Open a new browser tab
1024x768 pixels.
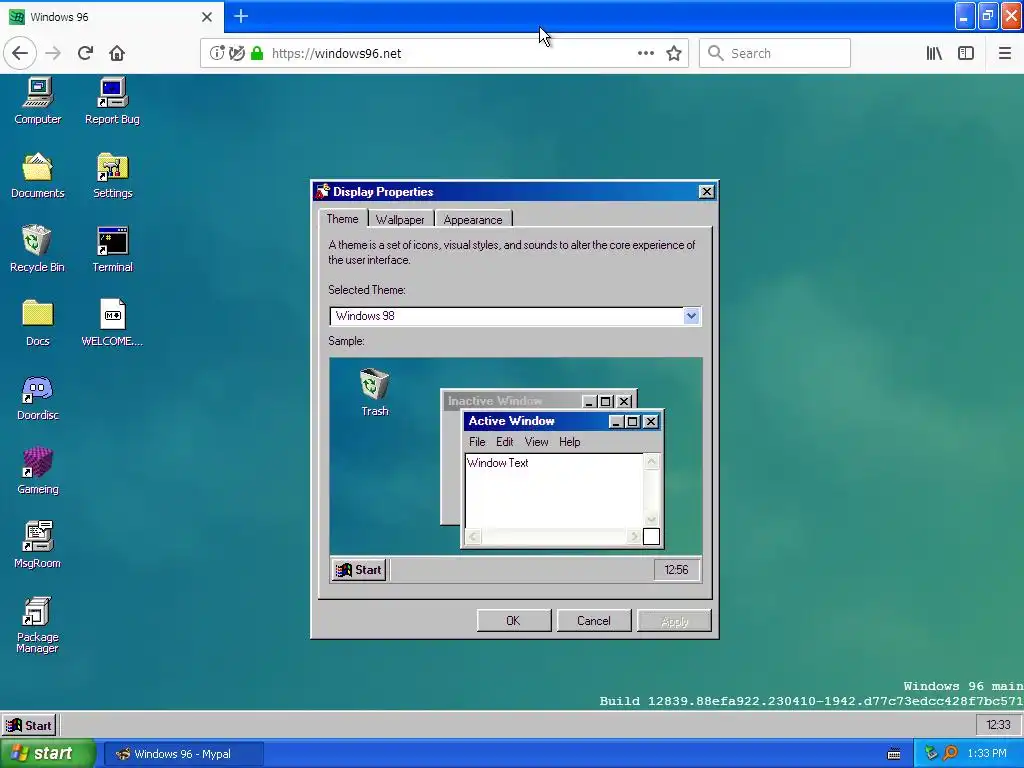241,16
